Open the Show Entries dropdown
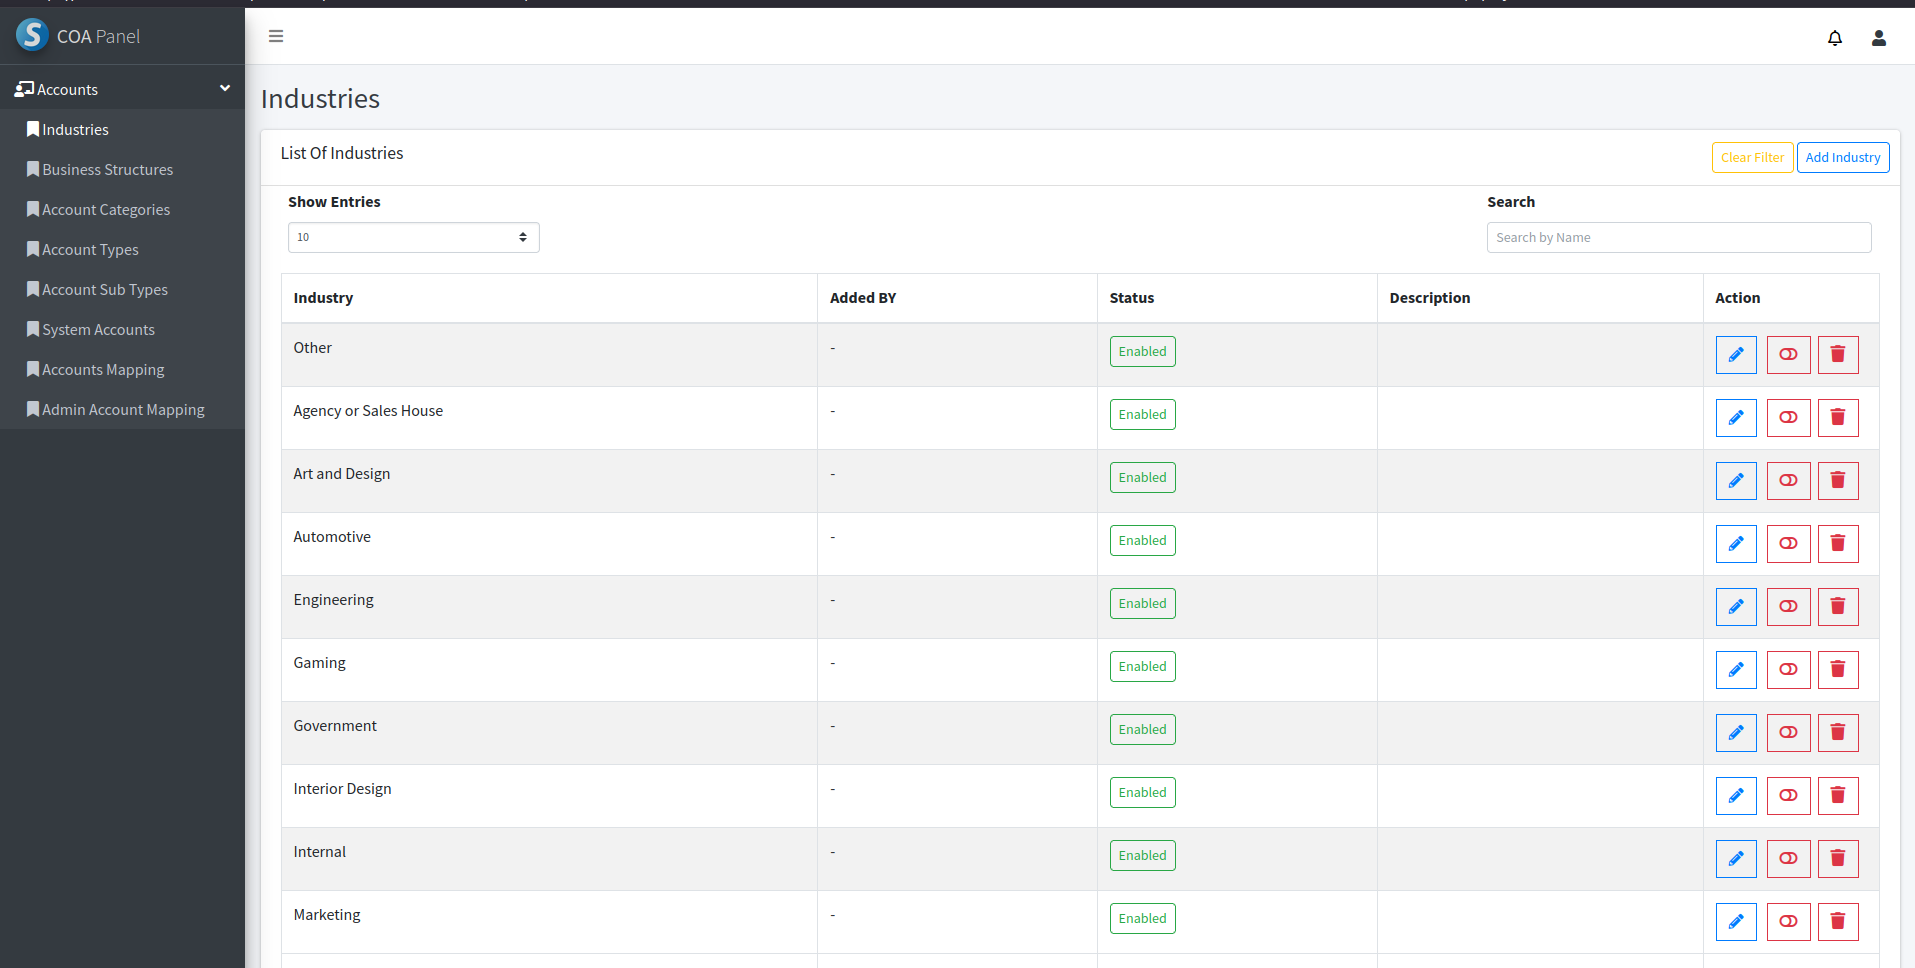 (x=413, y=238)
